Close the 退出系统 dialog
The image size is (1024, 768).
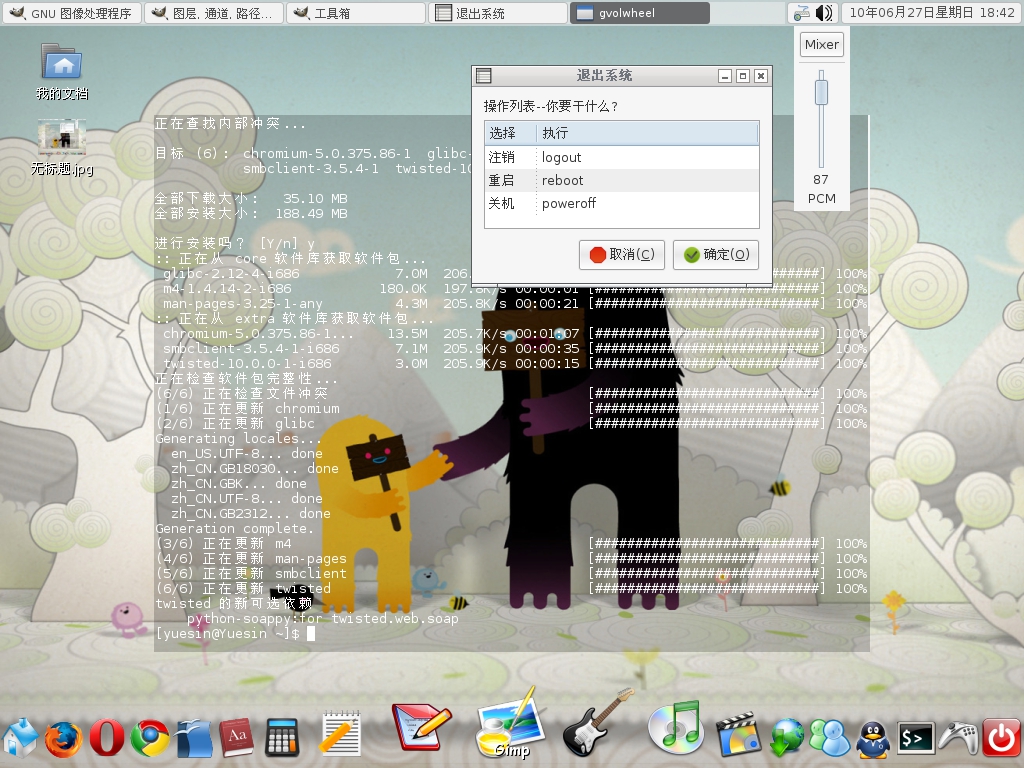point(761,76)
